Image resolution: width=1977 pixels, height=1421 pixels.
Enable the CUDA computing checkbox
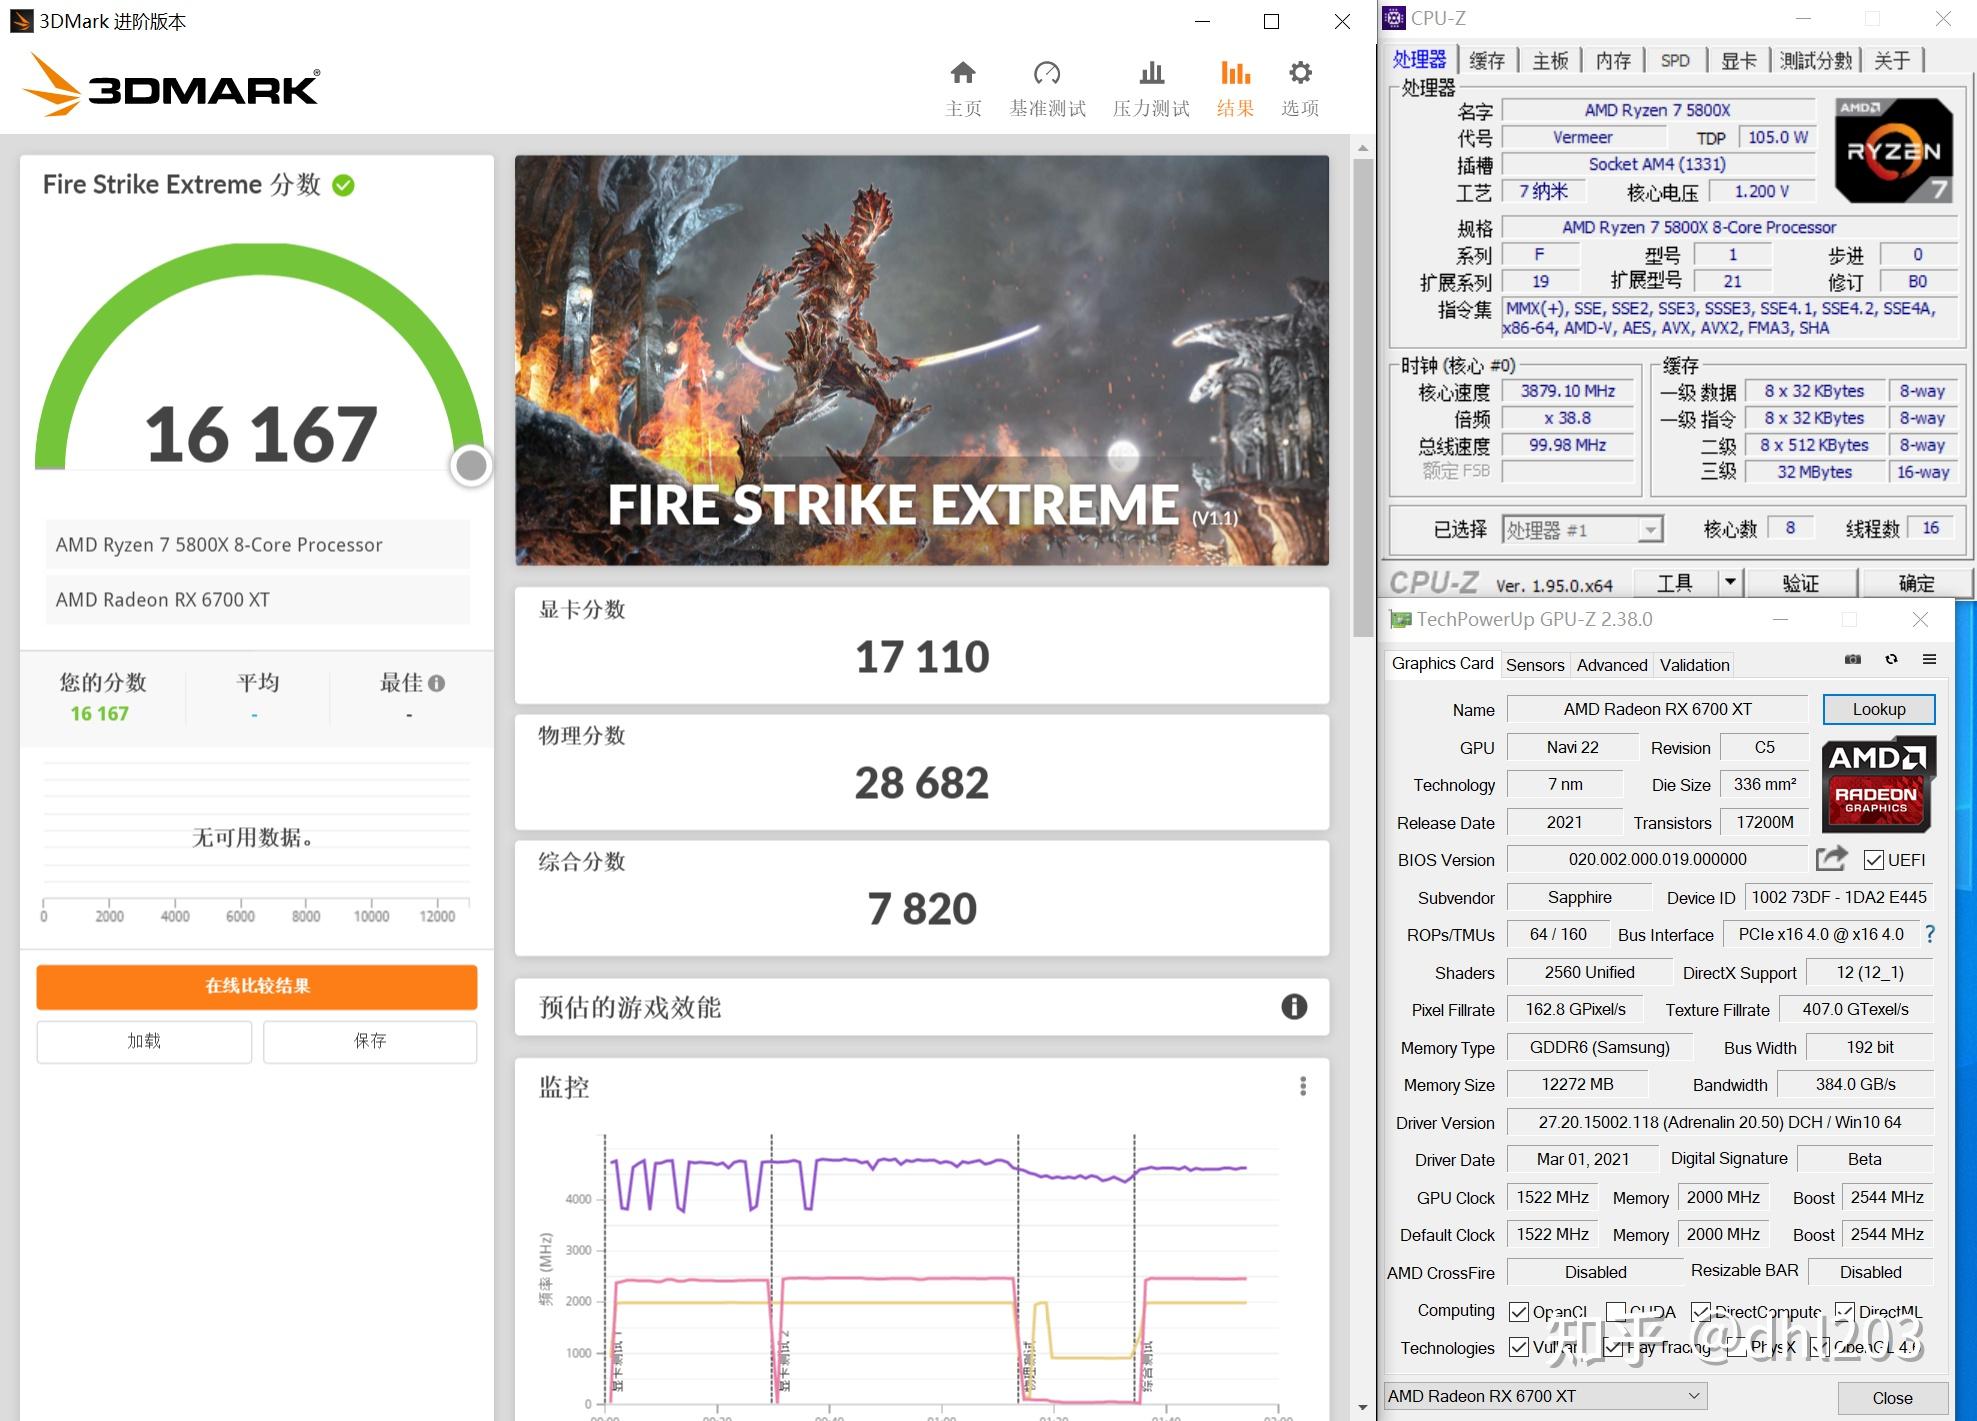coord(1615,1311)
